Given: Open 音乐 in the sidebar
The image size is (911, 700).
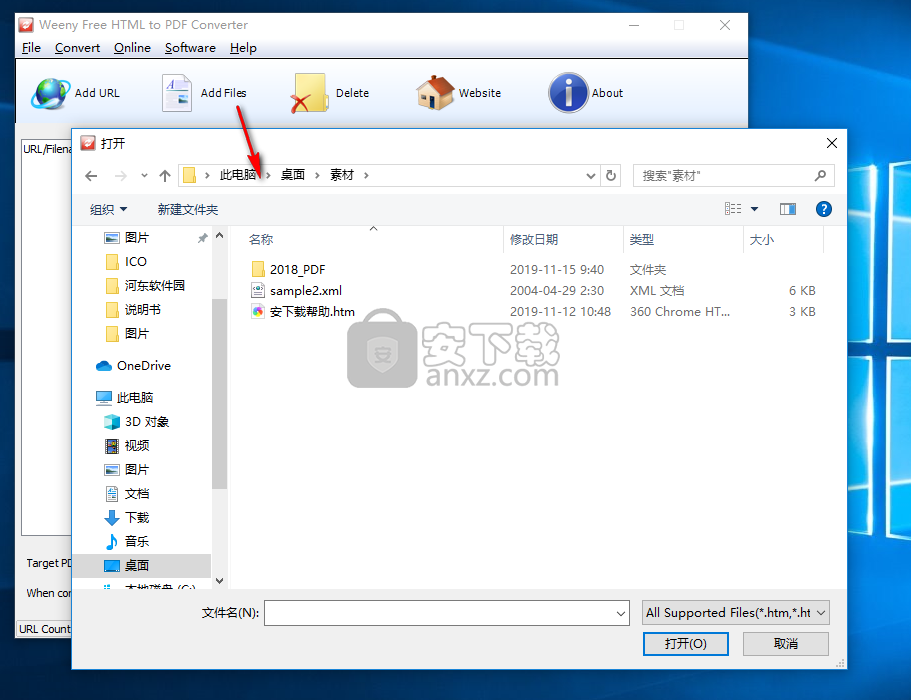Looking at the screenshot, I should tap(137, 541).
